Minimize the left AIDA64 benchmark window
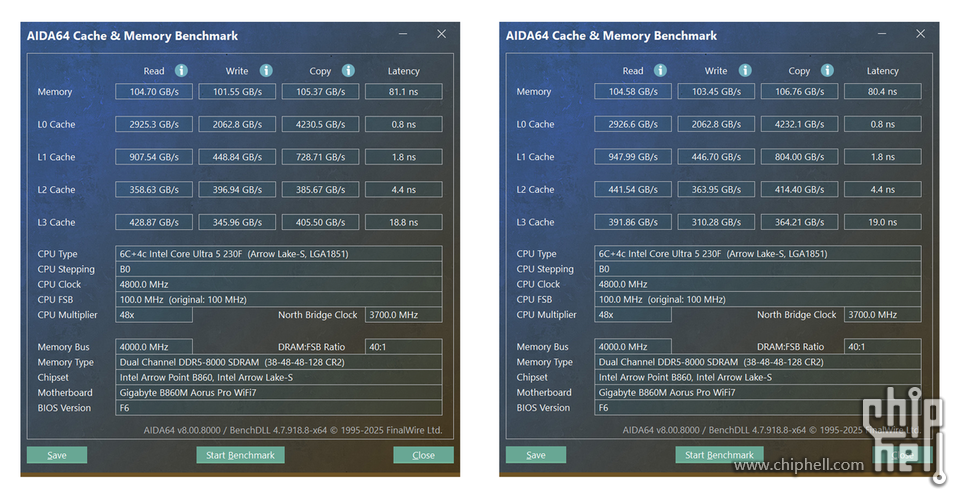This screenshot has height=500, width=960. click(x=402, y=34)
